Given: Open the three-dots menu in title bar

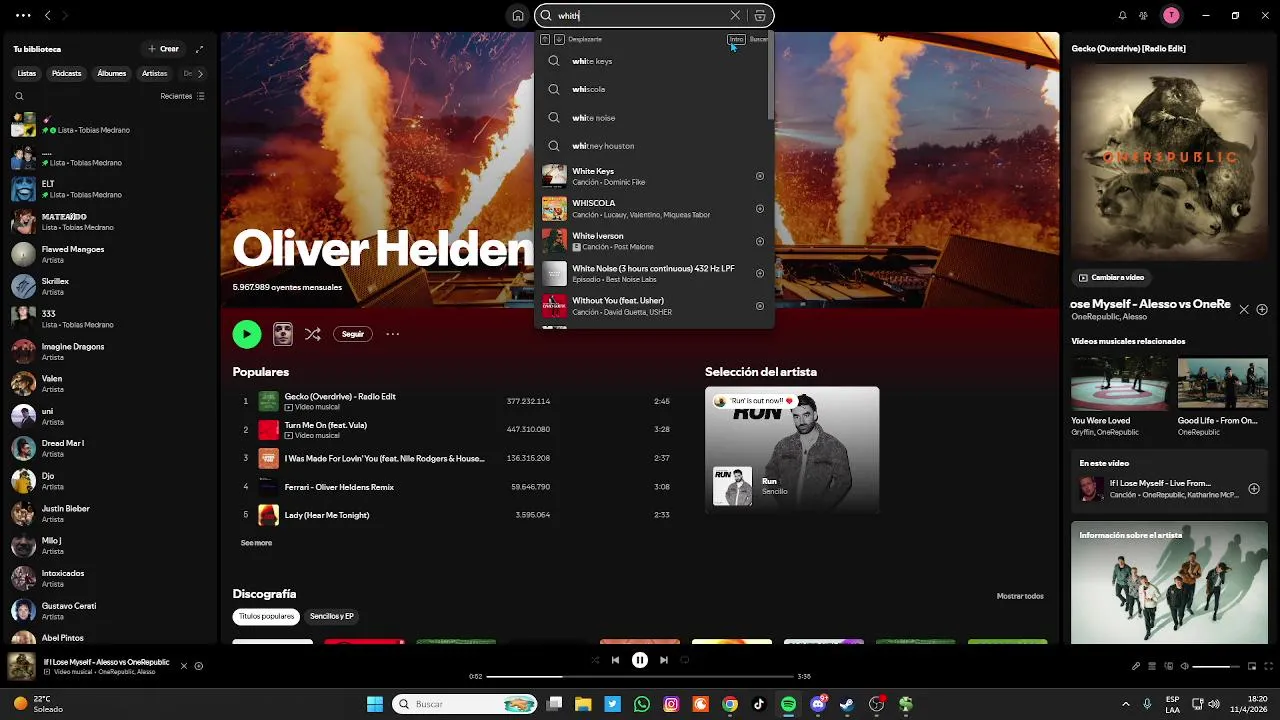Looking at the screenshot, I should click(x=22, y=15).
